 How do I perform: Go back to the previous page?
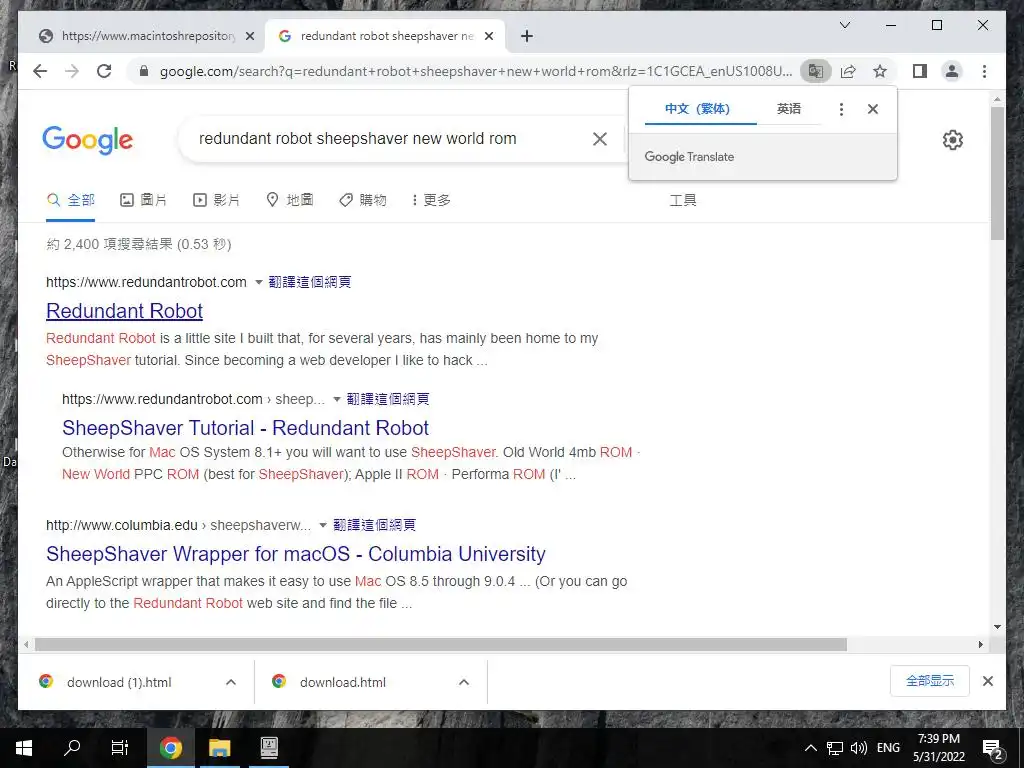point(40,71)
